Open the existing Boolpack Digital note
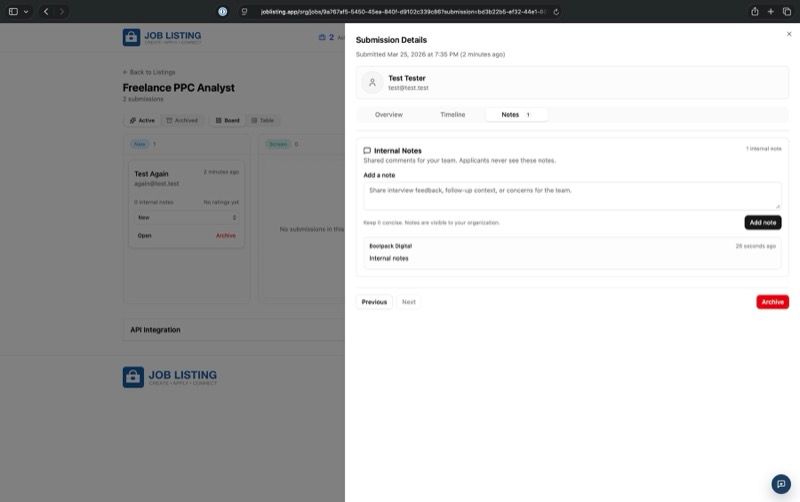This screenshot has width=800, height=502. pos(572,253)
